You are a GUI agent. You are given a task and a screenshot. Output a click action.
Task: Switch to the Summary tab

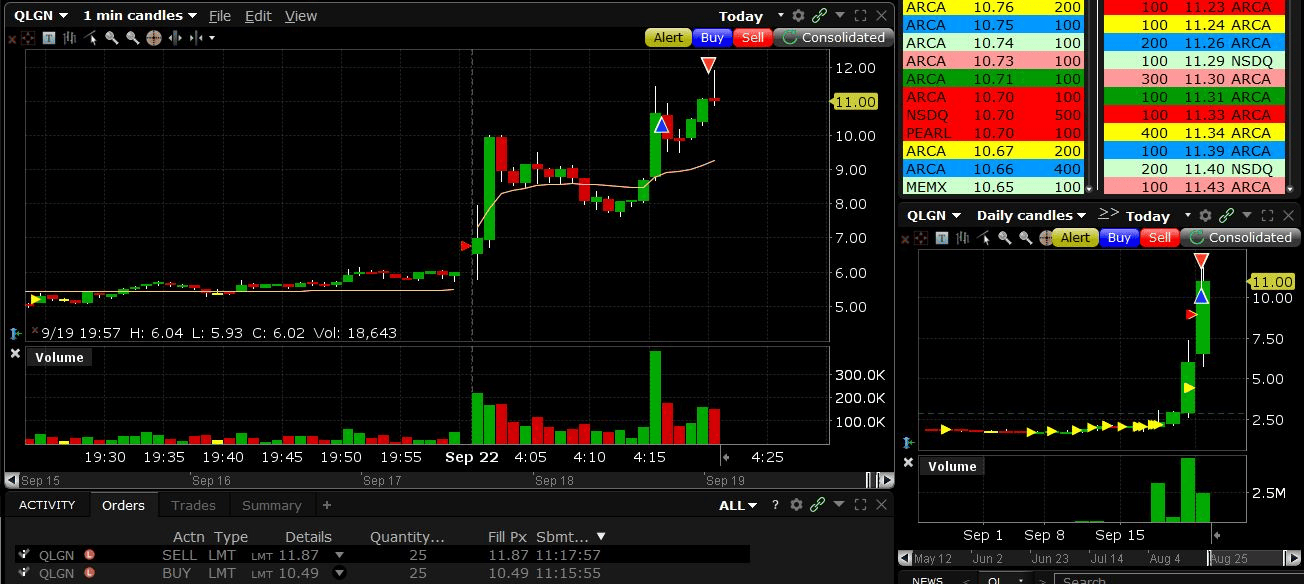pos(271,505)
